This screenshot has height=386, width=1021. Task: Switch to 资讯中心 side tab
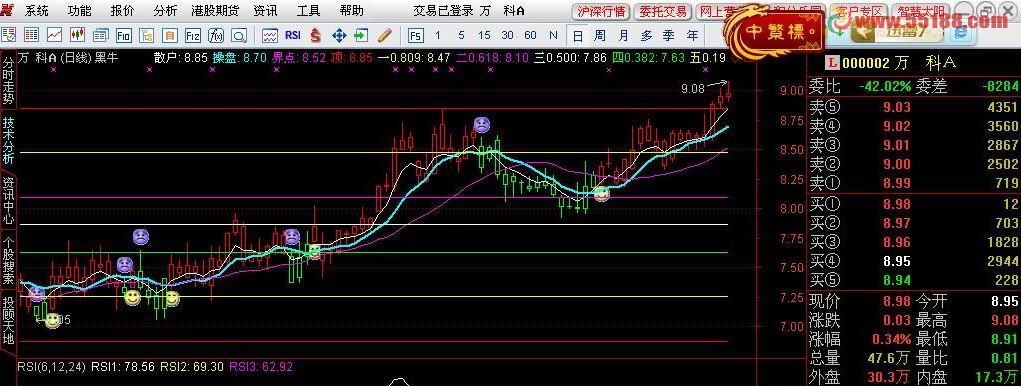pos(8,200)
